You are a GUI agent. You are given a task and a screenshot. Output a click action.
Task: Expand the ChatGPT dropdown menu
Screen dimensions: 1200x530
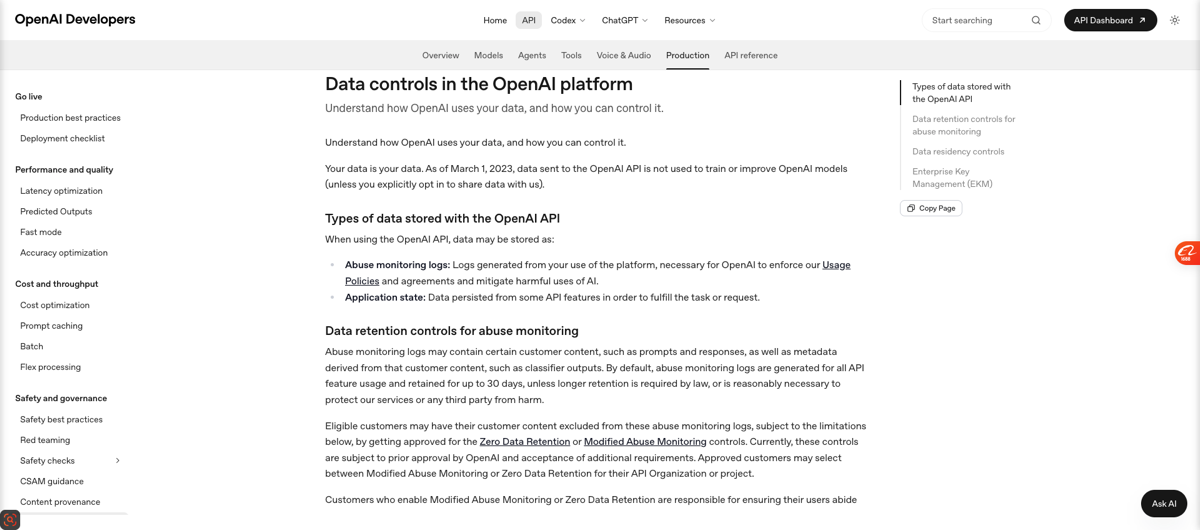(625, 20)
